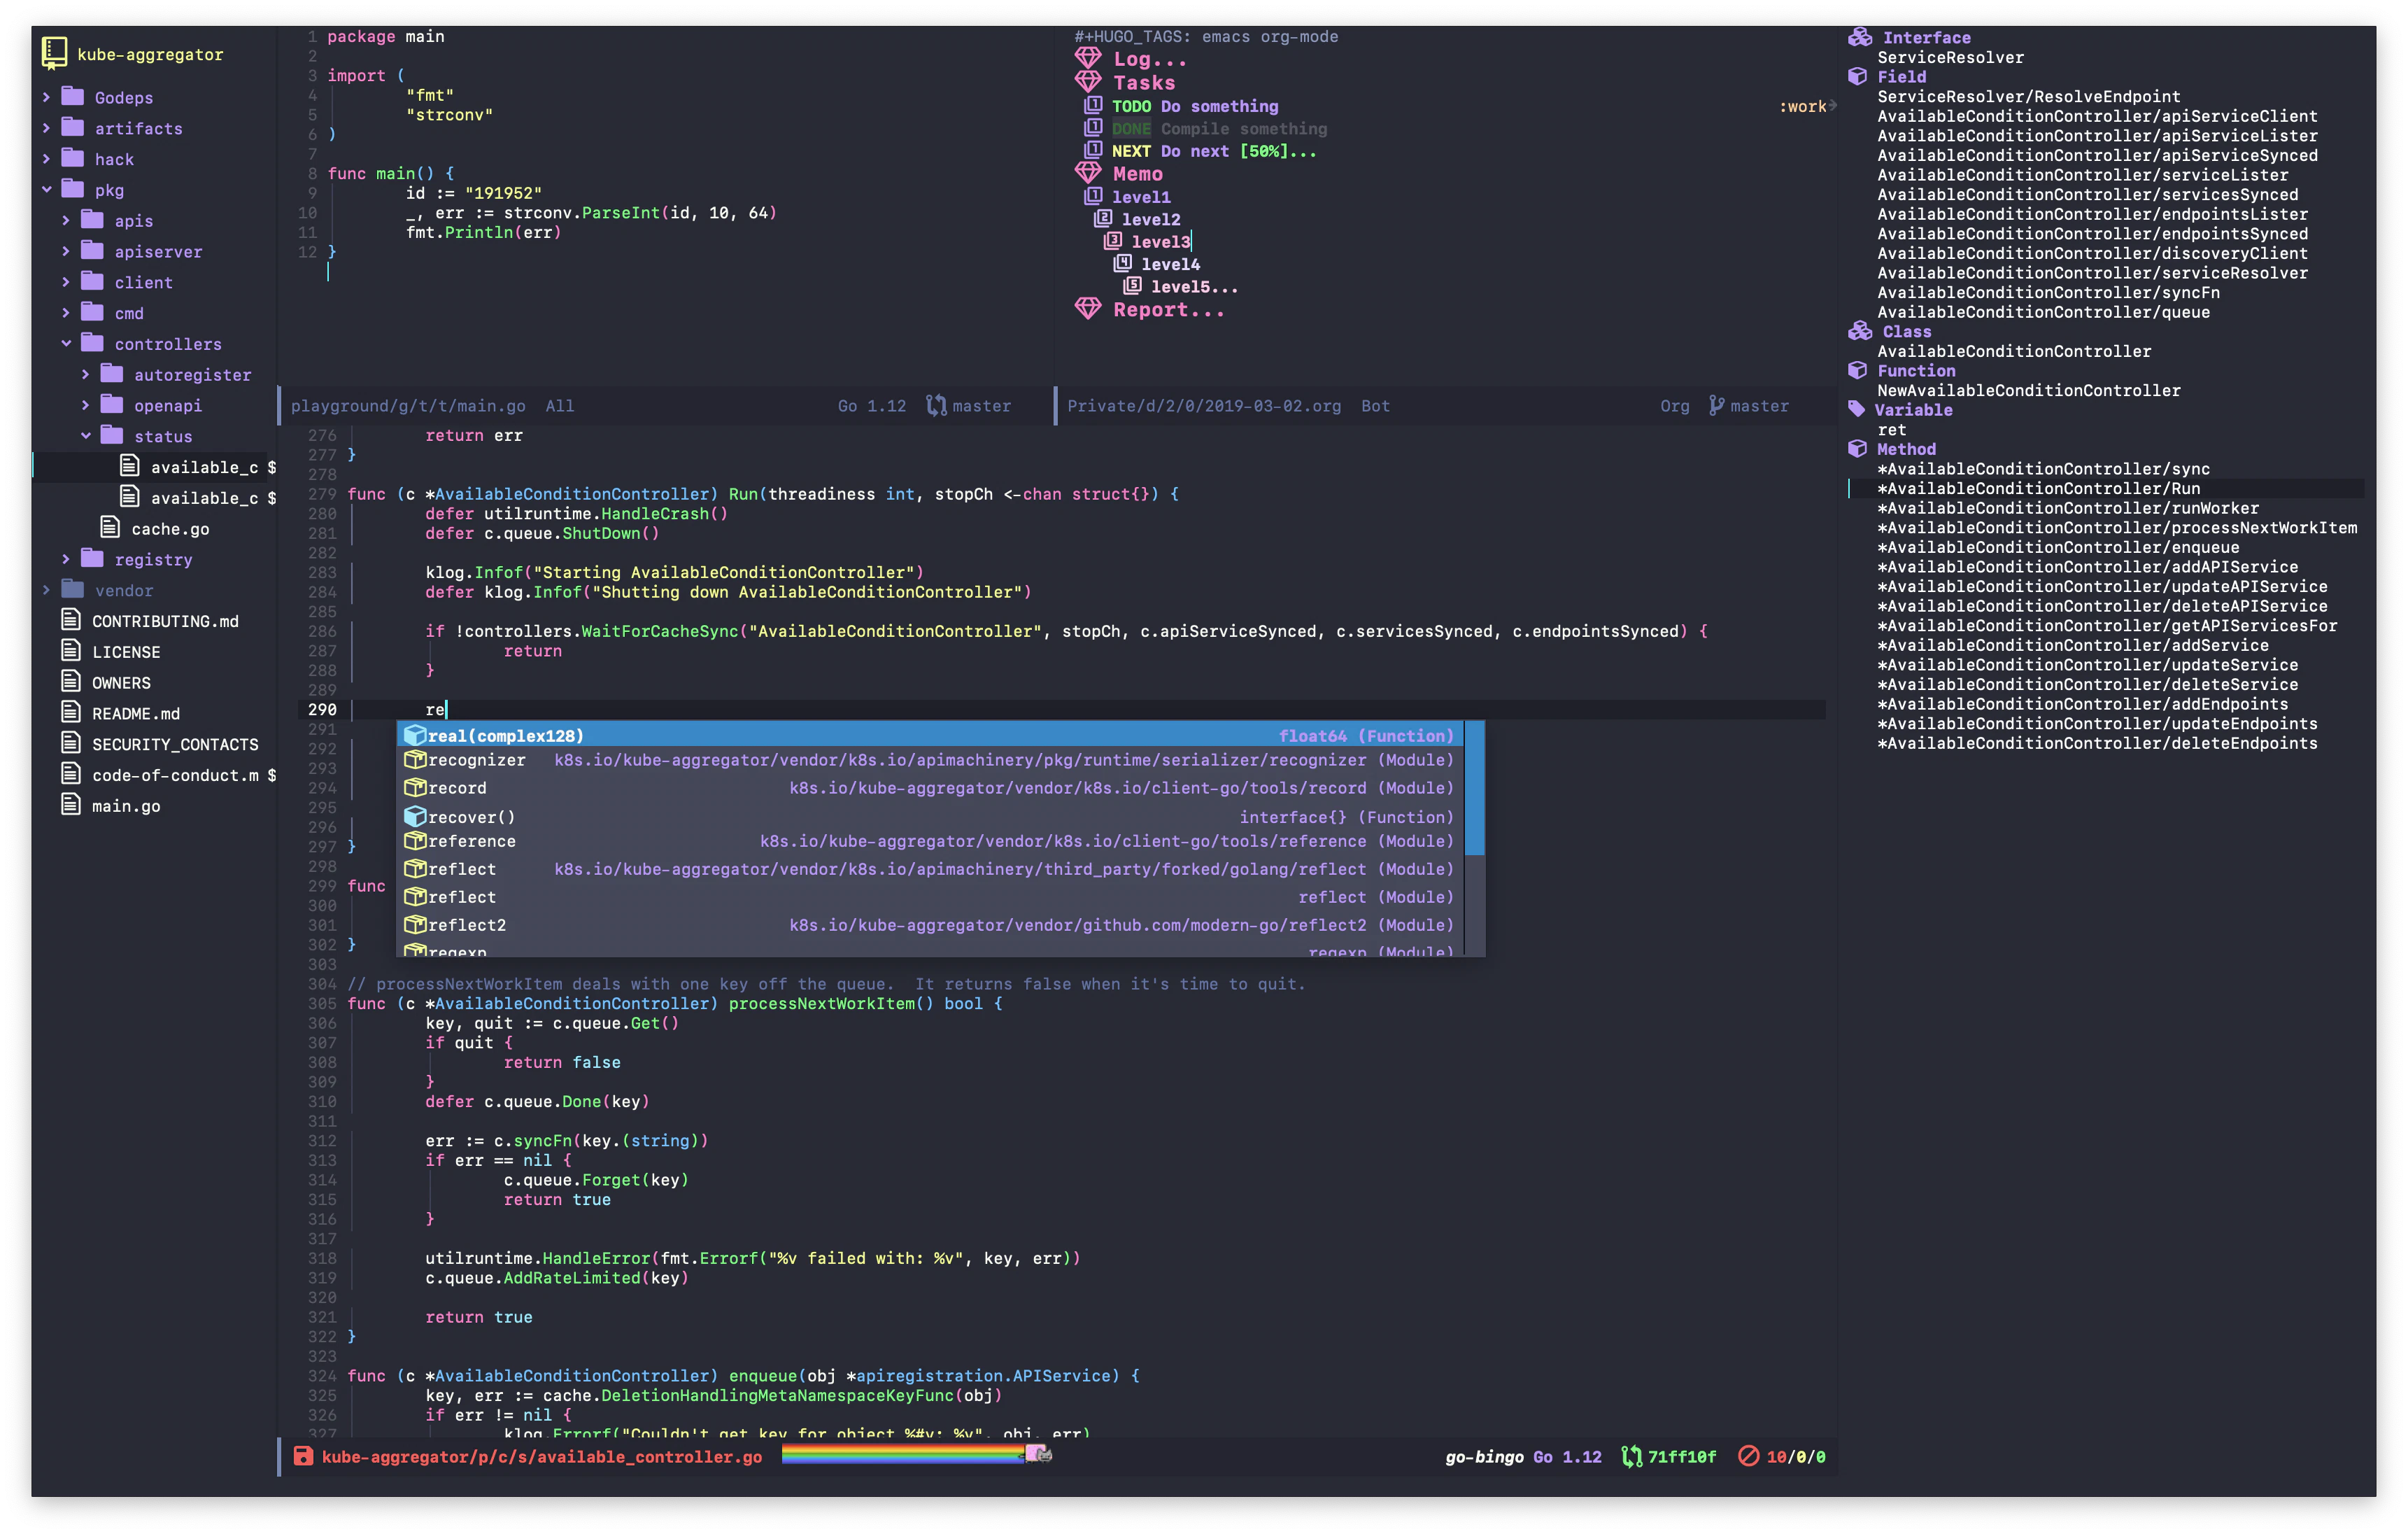Jump to *AvailableConditionController/runWorker in imenu
The image size is (2408, 1534).
click(x=2068, y=508)
